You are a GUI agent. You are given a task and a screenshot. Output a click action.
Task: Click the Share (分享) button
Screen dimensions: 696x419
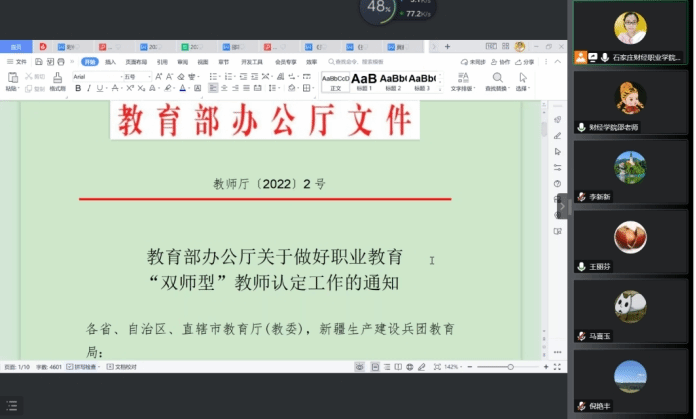pyautogui.click(x=525, y=62)
